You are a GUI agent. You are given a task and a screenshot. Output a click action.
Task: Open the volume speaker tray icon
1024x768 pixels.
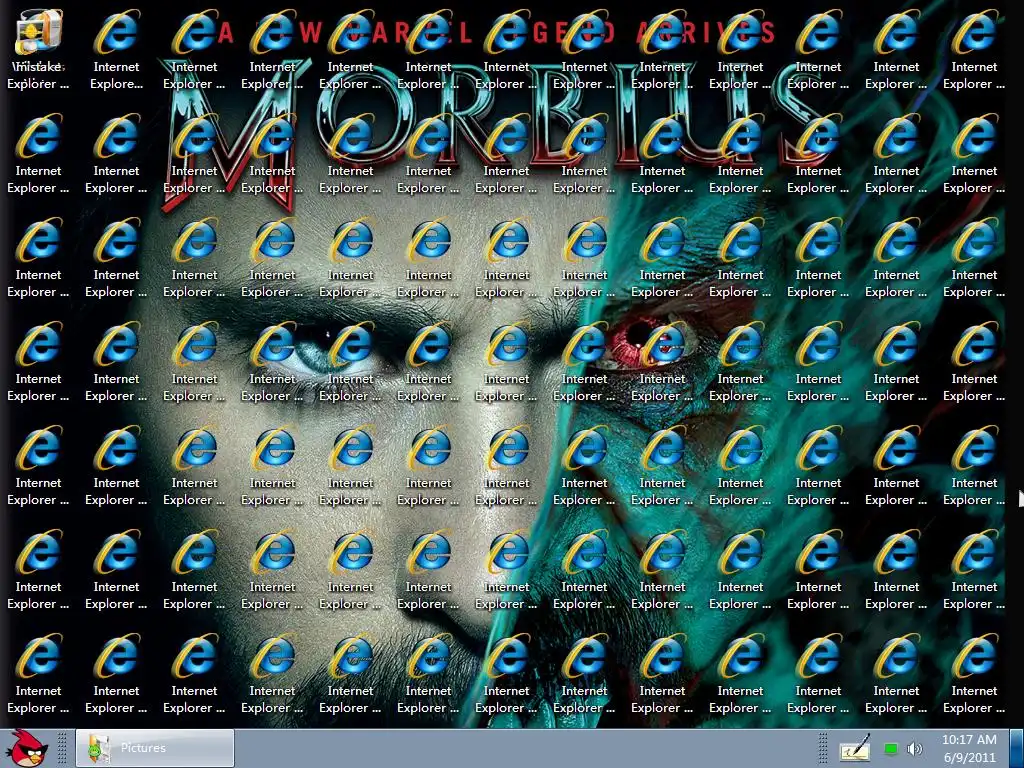click(x=914, y=748)
